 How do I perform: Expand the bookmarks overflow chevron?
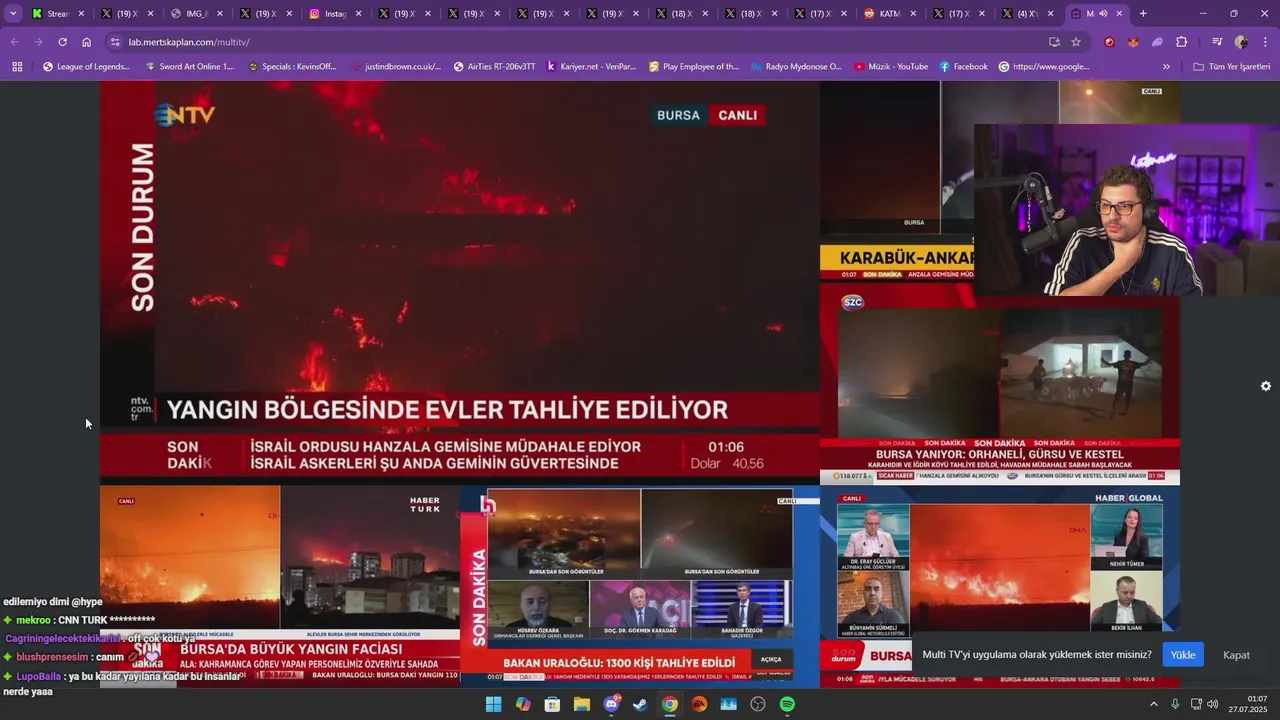pos(1166,67)
